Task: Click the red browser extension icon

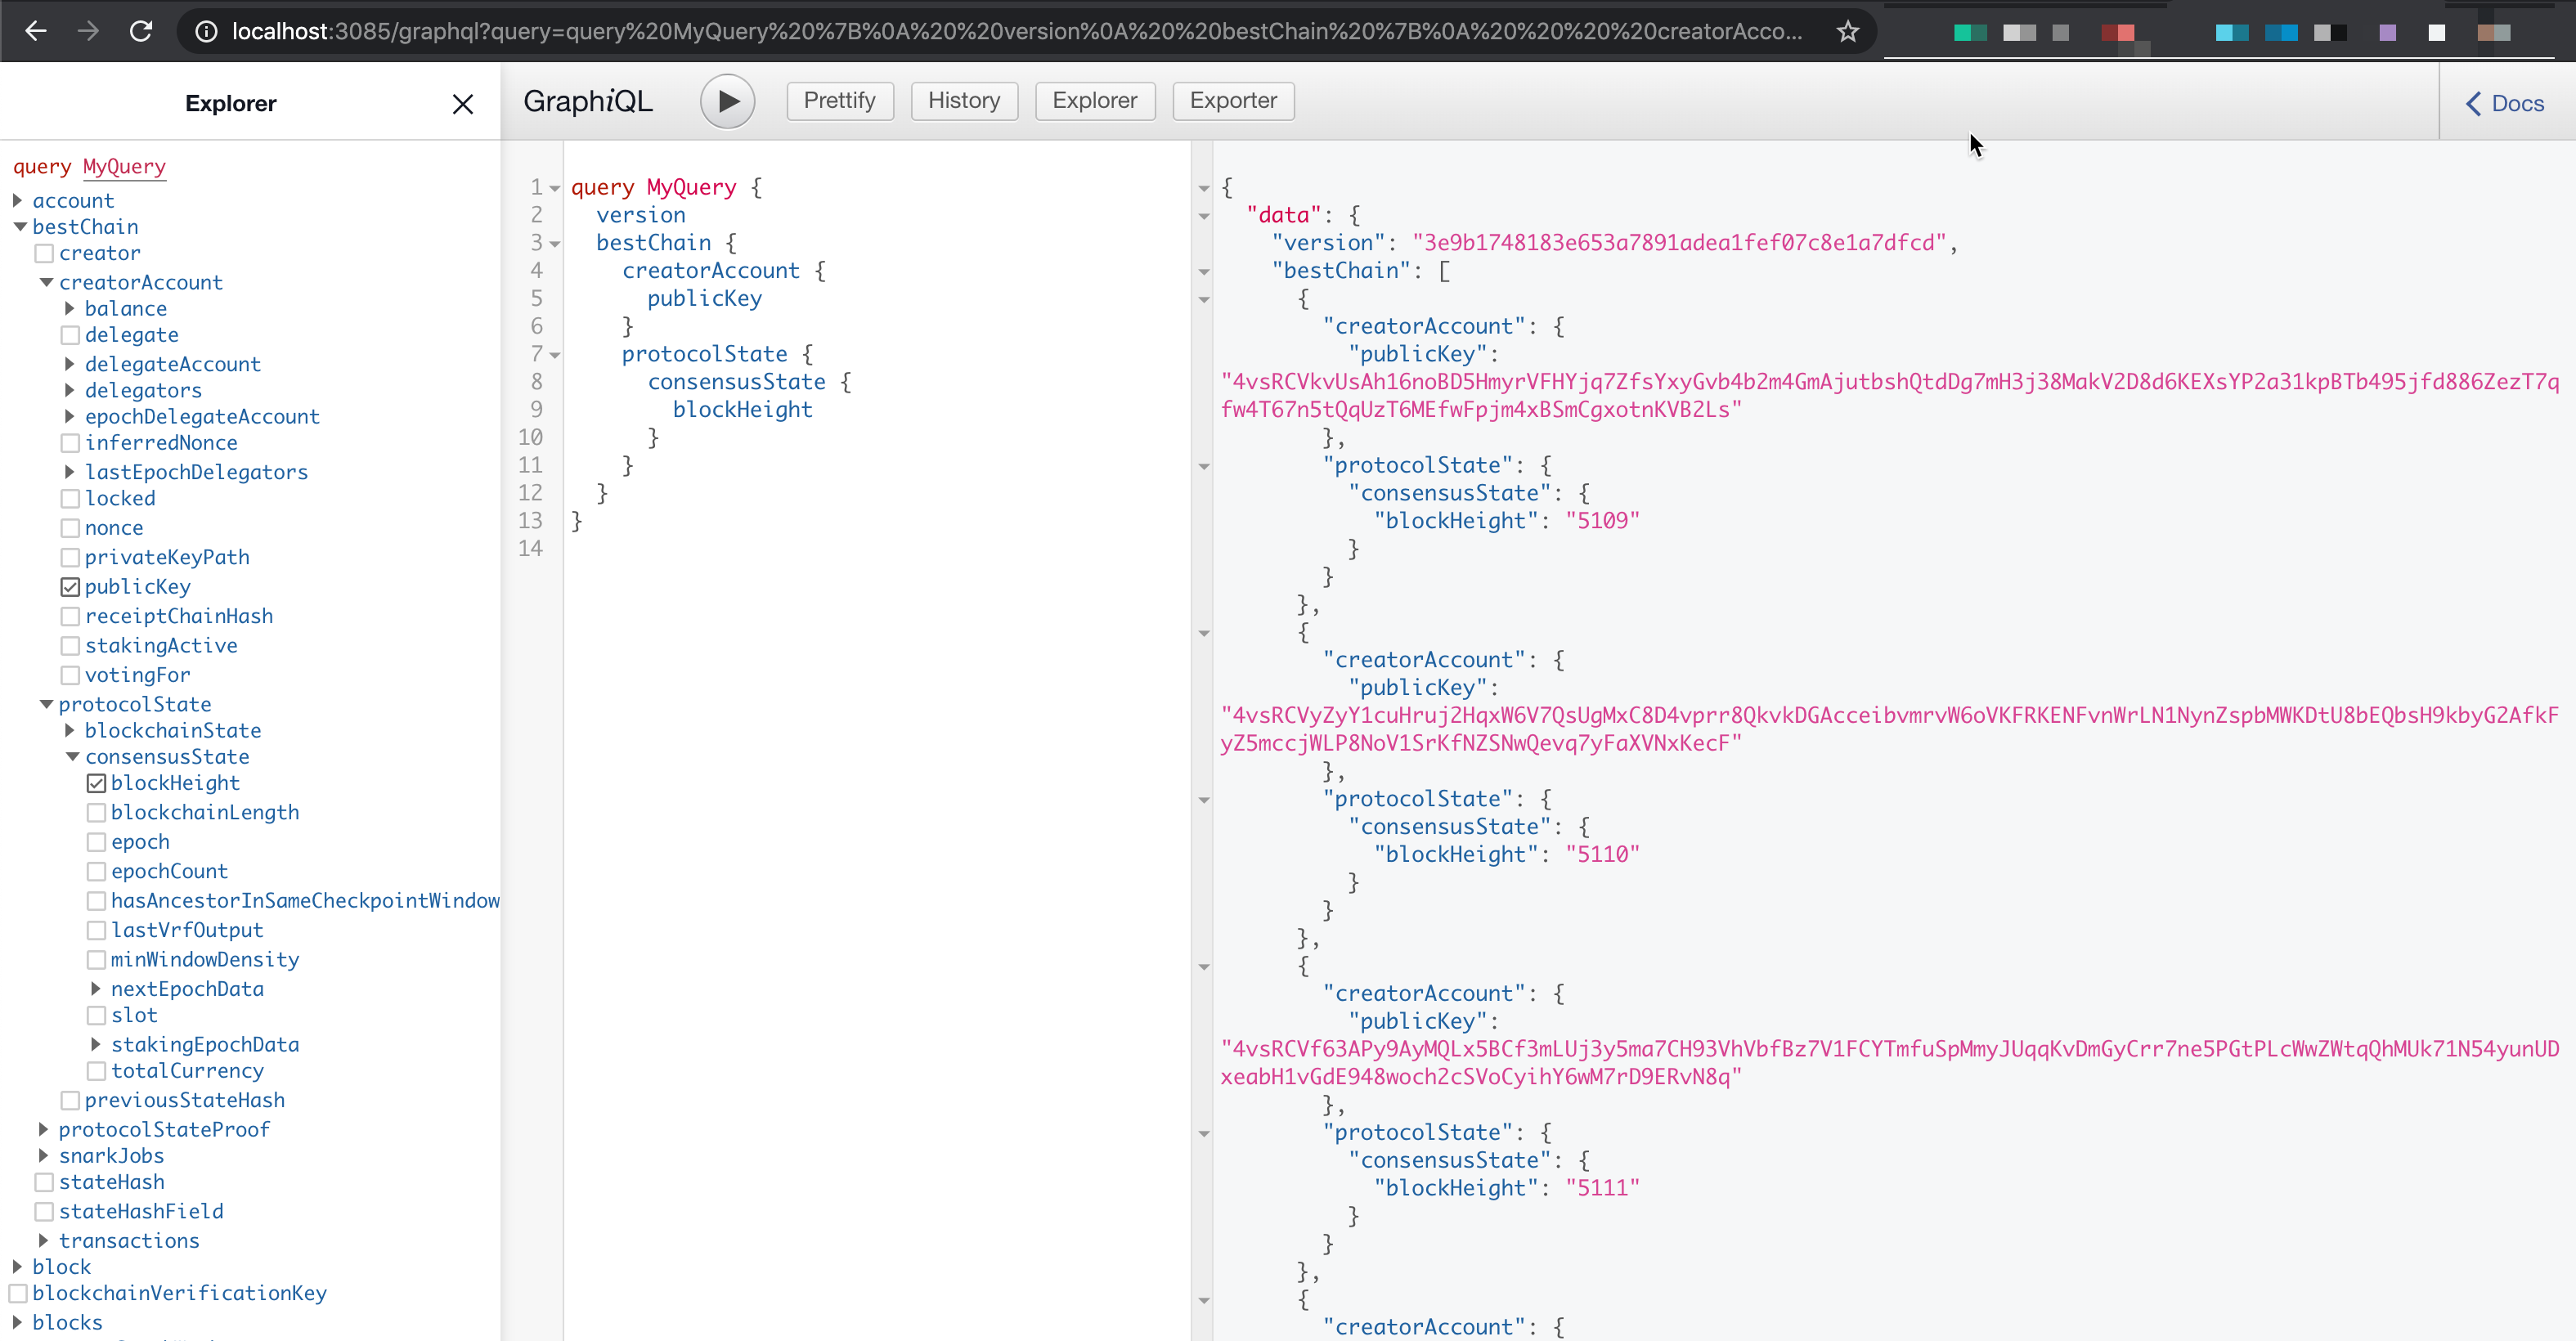Action: [2117, 32]
